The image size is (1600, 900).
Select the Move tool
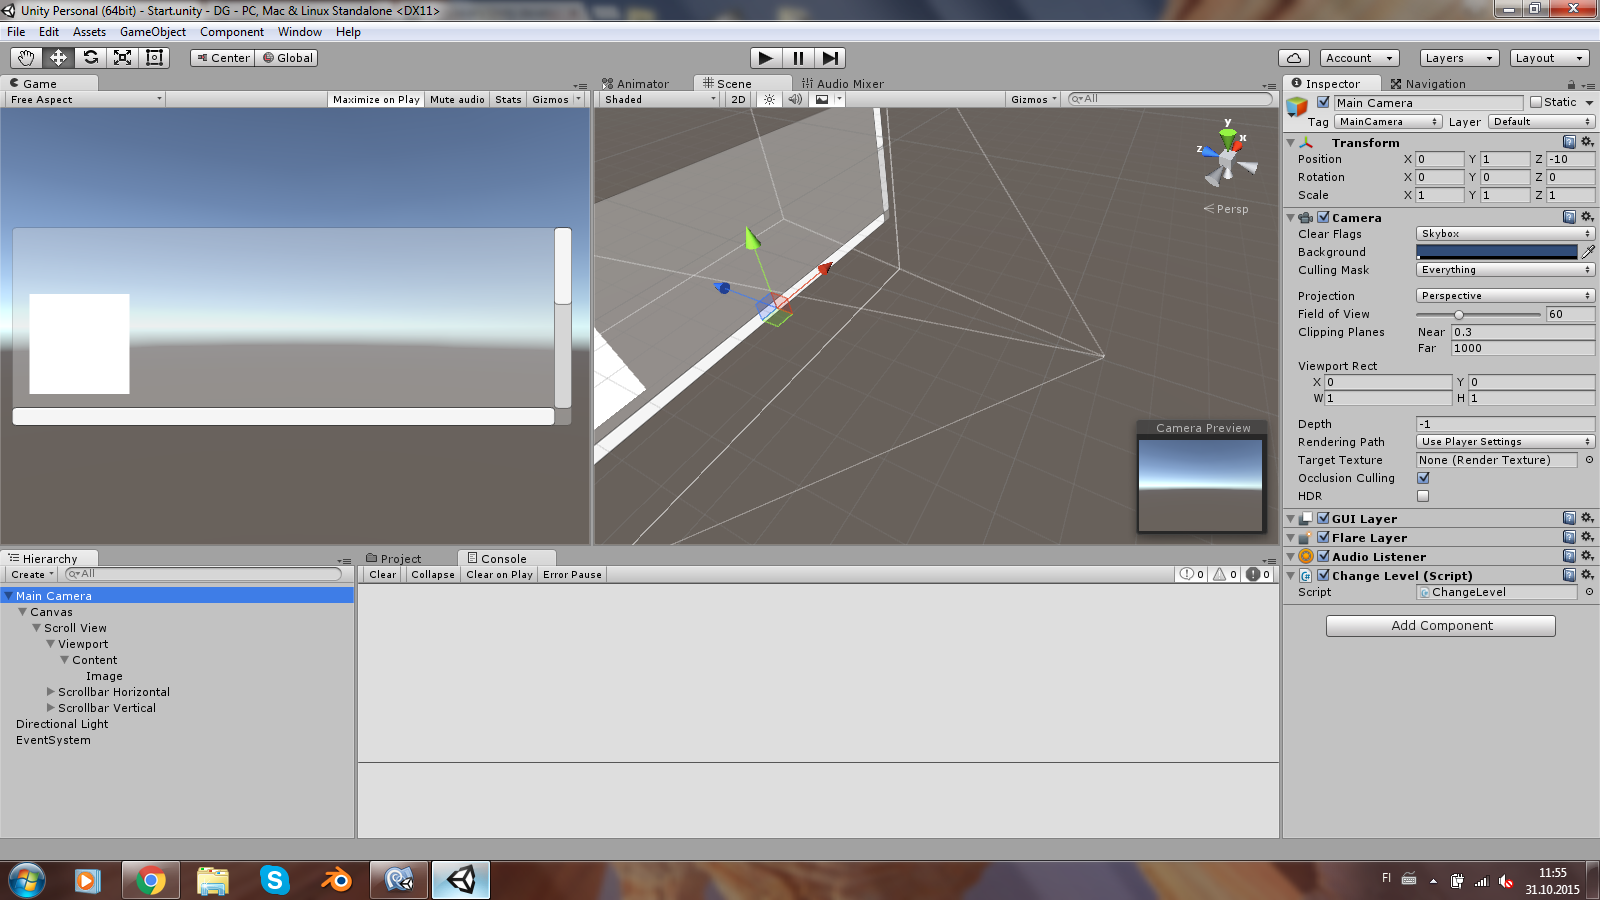(58, 58)
